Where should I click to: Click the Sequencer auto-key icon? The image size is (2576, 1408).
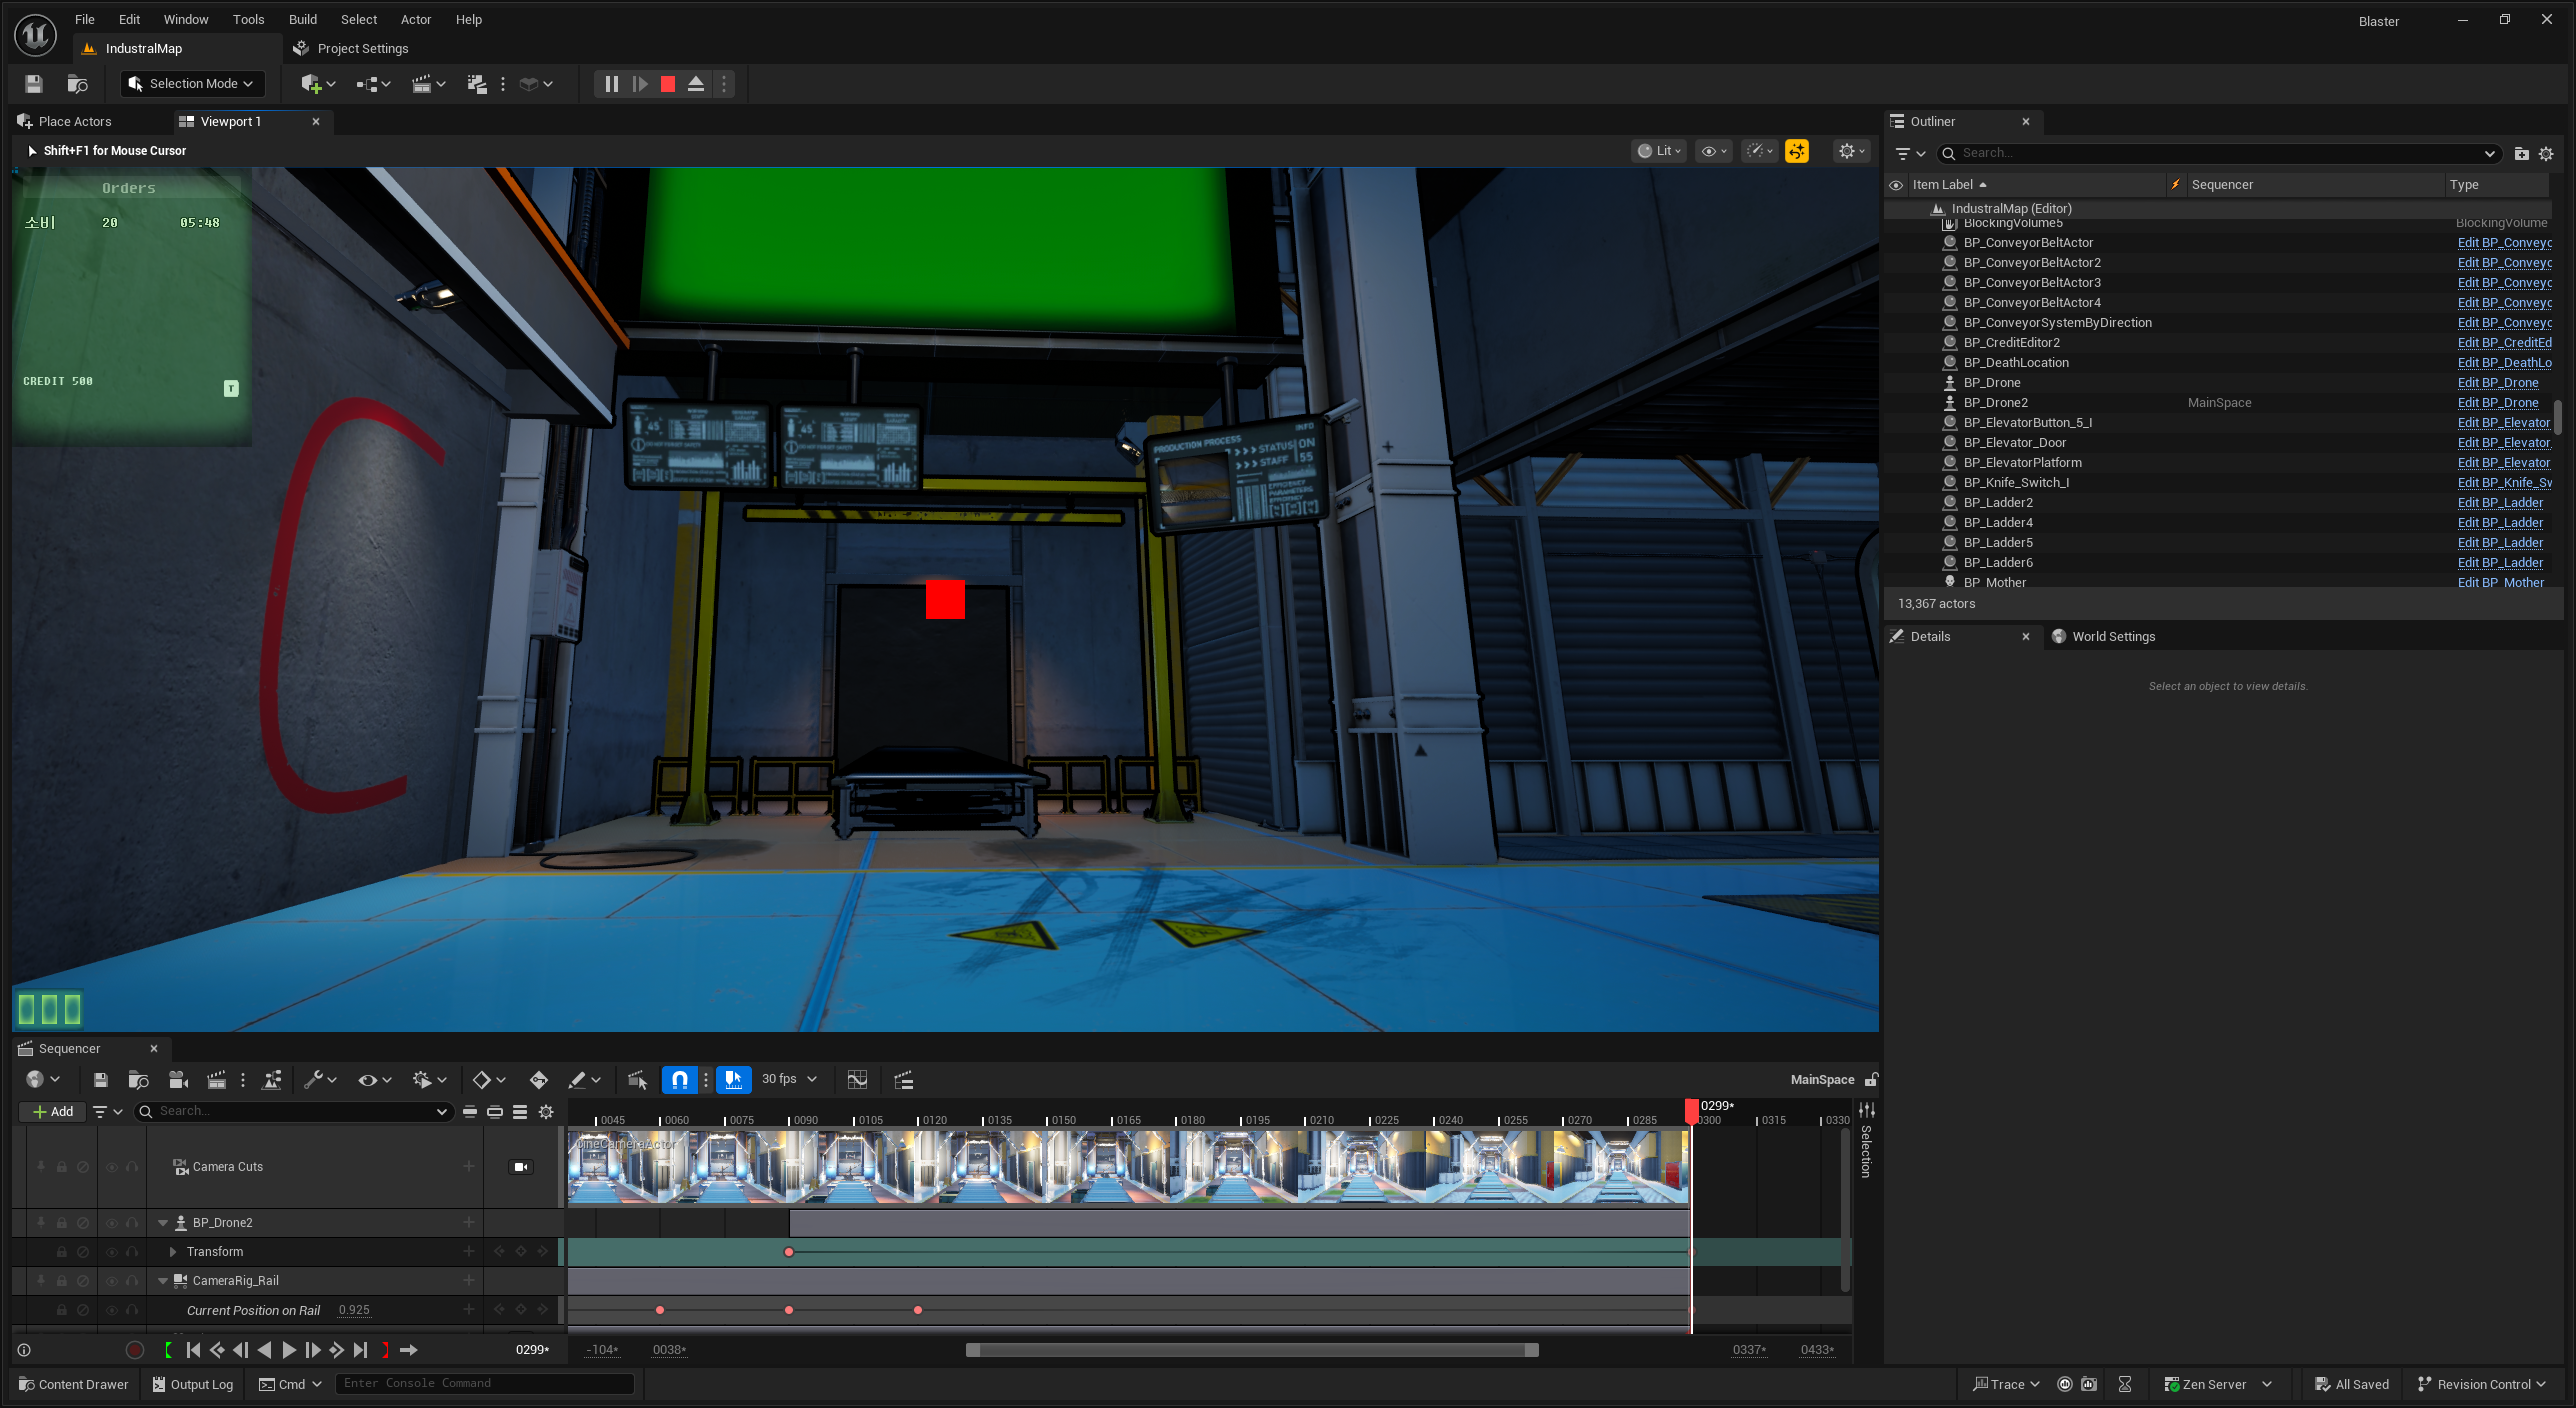pos(538,1079)
